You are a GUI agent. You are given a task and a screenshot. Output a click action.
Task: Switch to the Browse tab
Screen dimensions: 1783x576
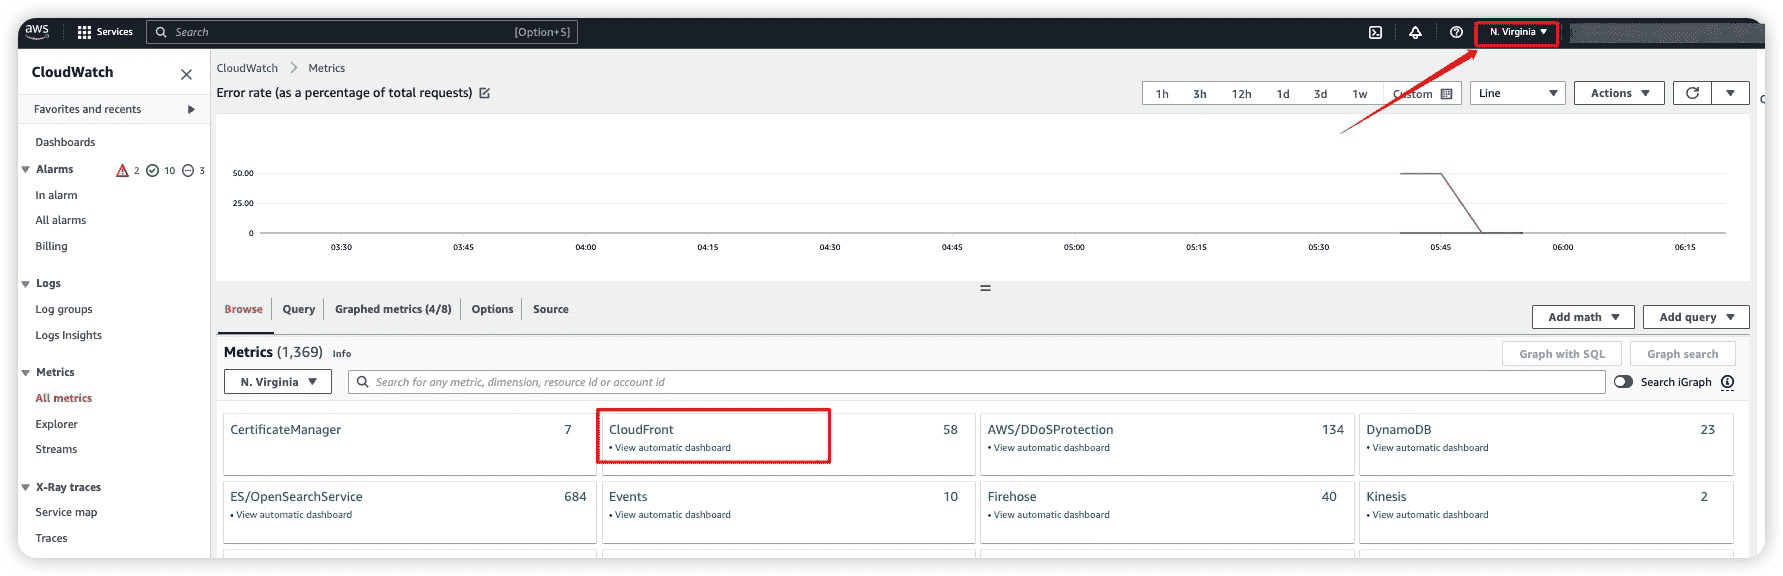[x=243, y=309]
